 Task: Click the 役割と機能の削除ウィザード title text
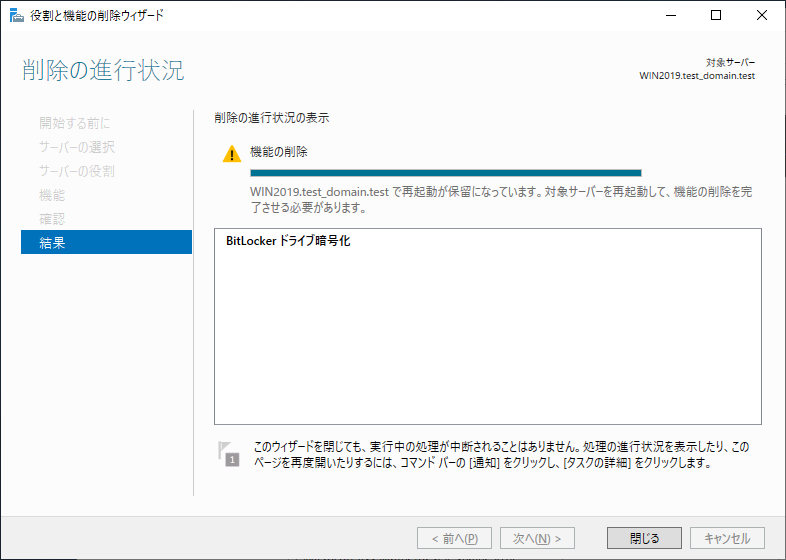point(97,16)
